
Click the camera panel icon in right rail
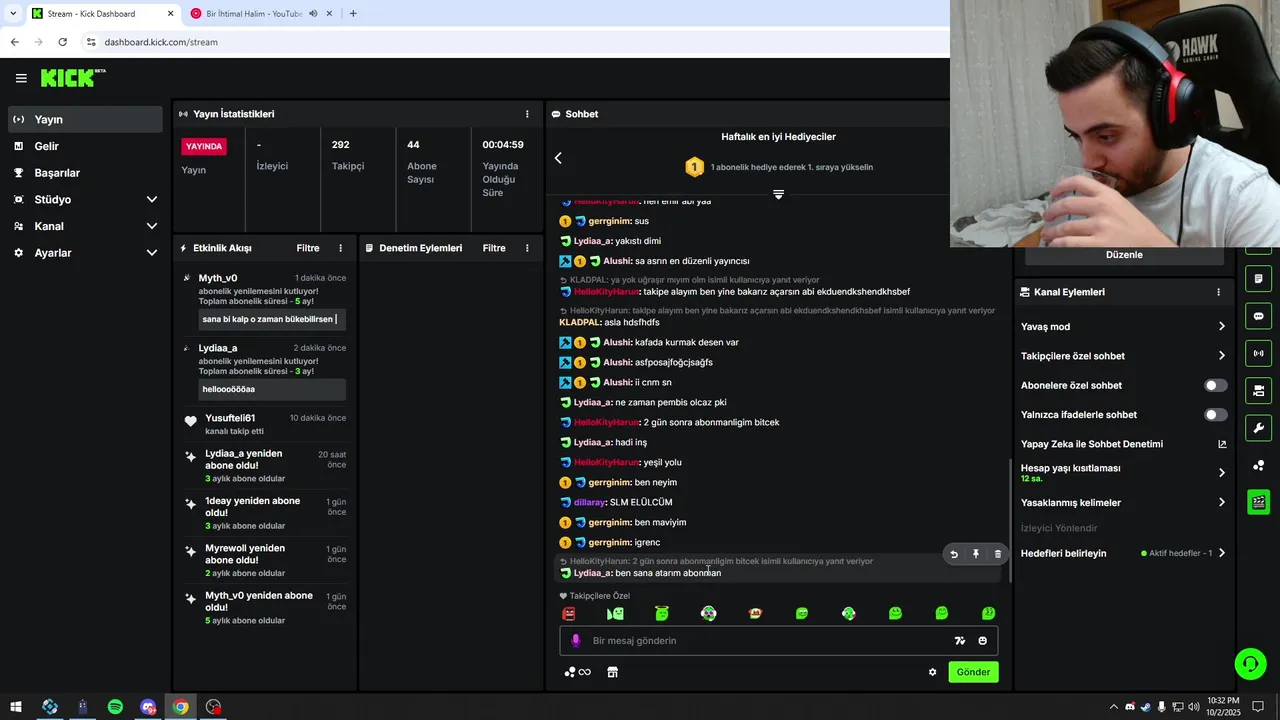[x=1258, y=390]
